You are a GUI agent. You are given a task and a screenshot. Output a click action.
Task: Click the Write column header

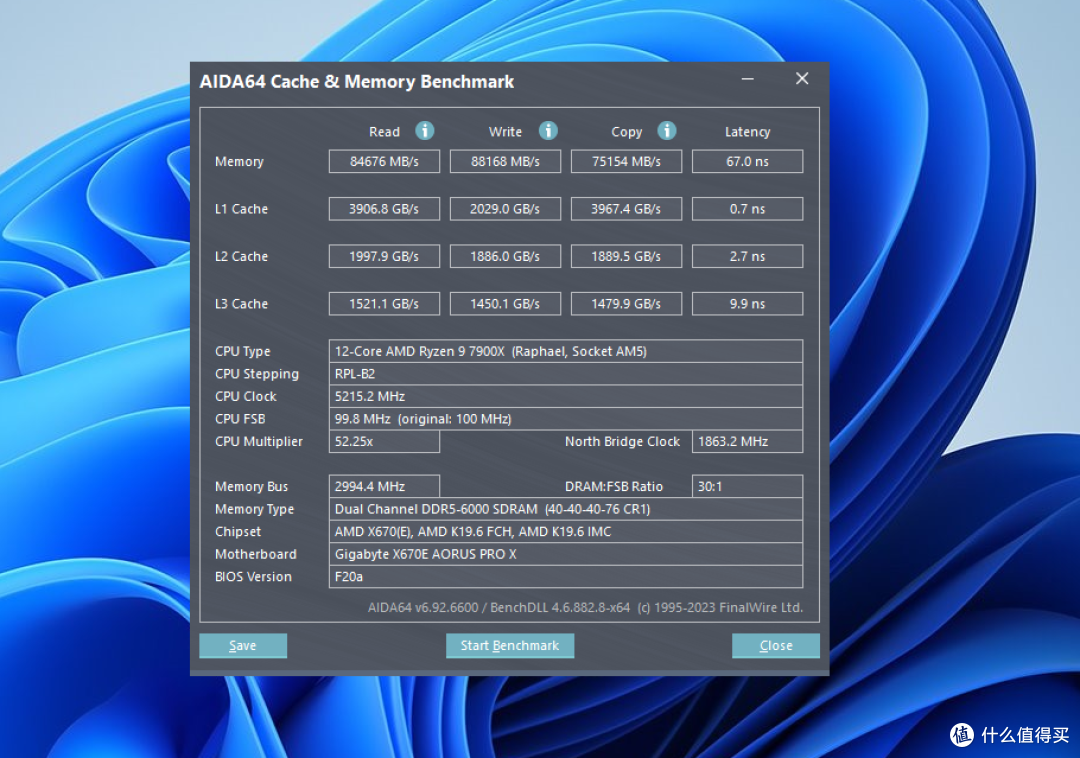[x=505, y=131]
